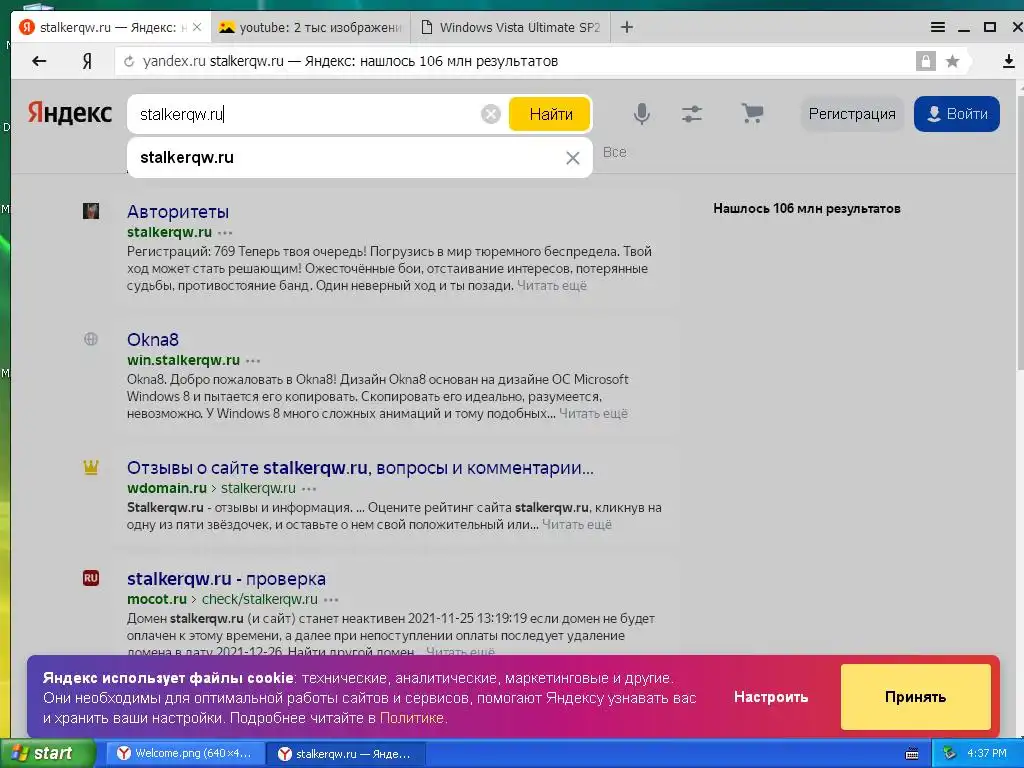The image size is (1024, 768).
Task: Expand Читать ещё in the Авторитеты snippet
Action: (x=552, y=285)
